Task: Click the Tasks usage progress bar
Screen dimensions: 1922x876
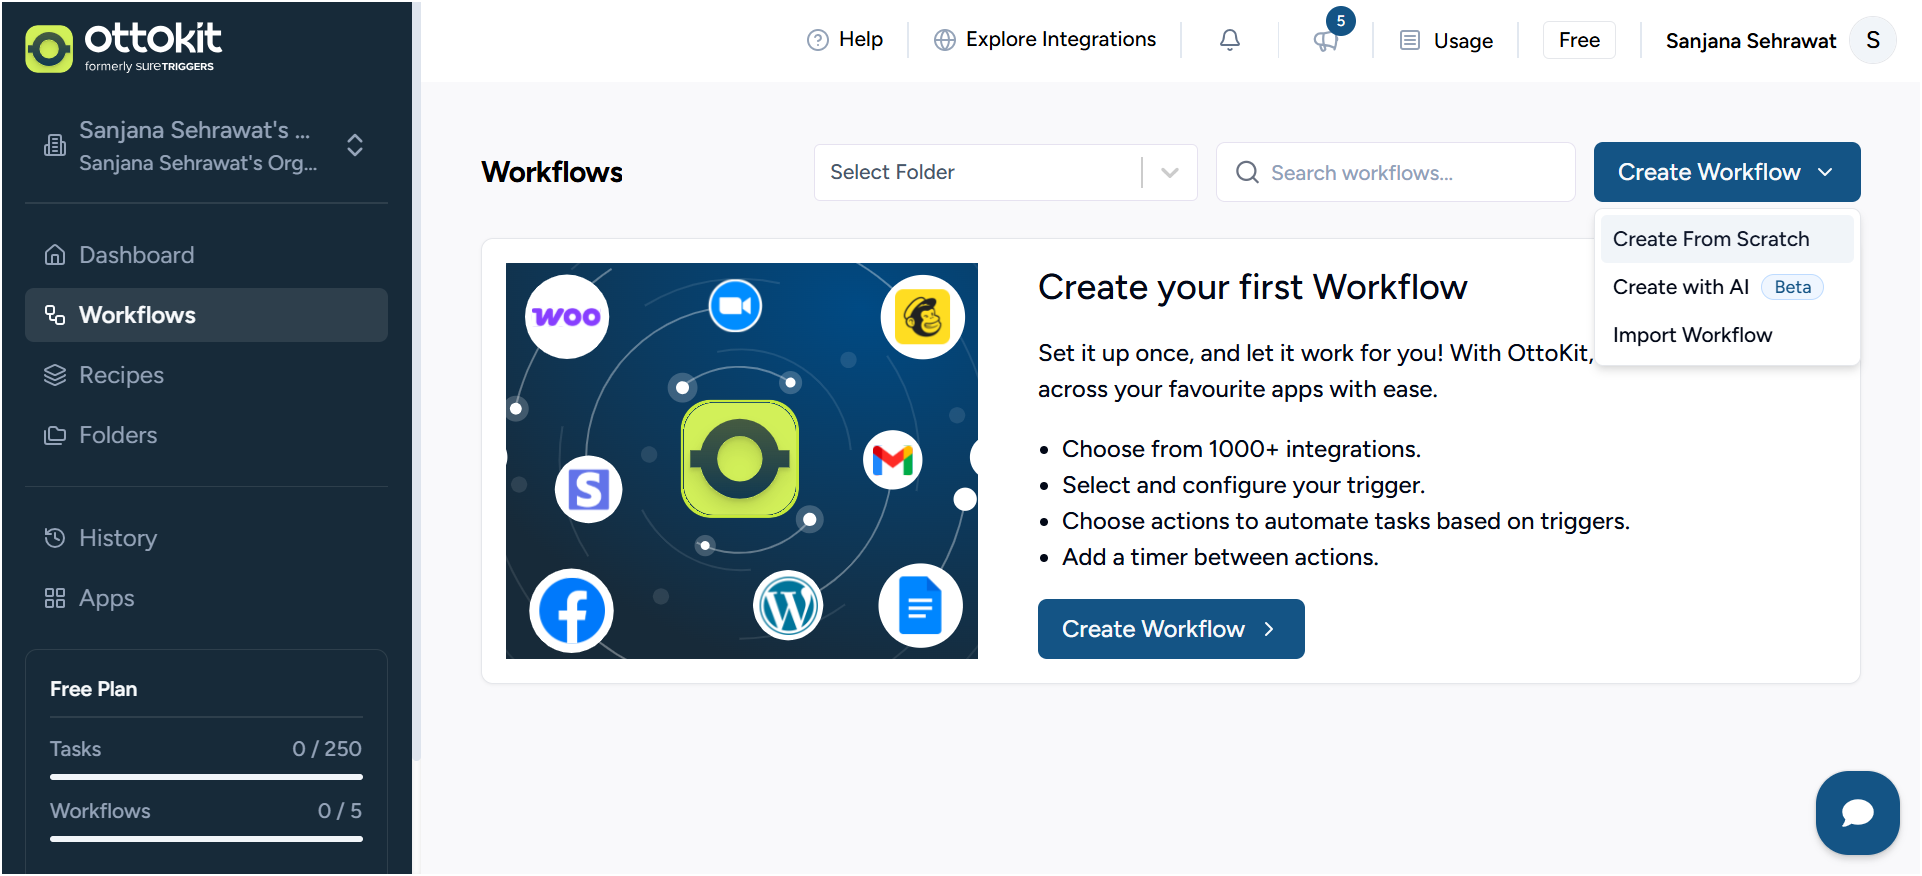Action: (x=206, y=777)
